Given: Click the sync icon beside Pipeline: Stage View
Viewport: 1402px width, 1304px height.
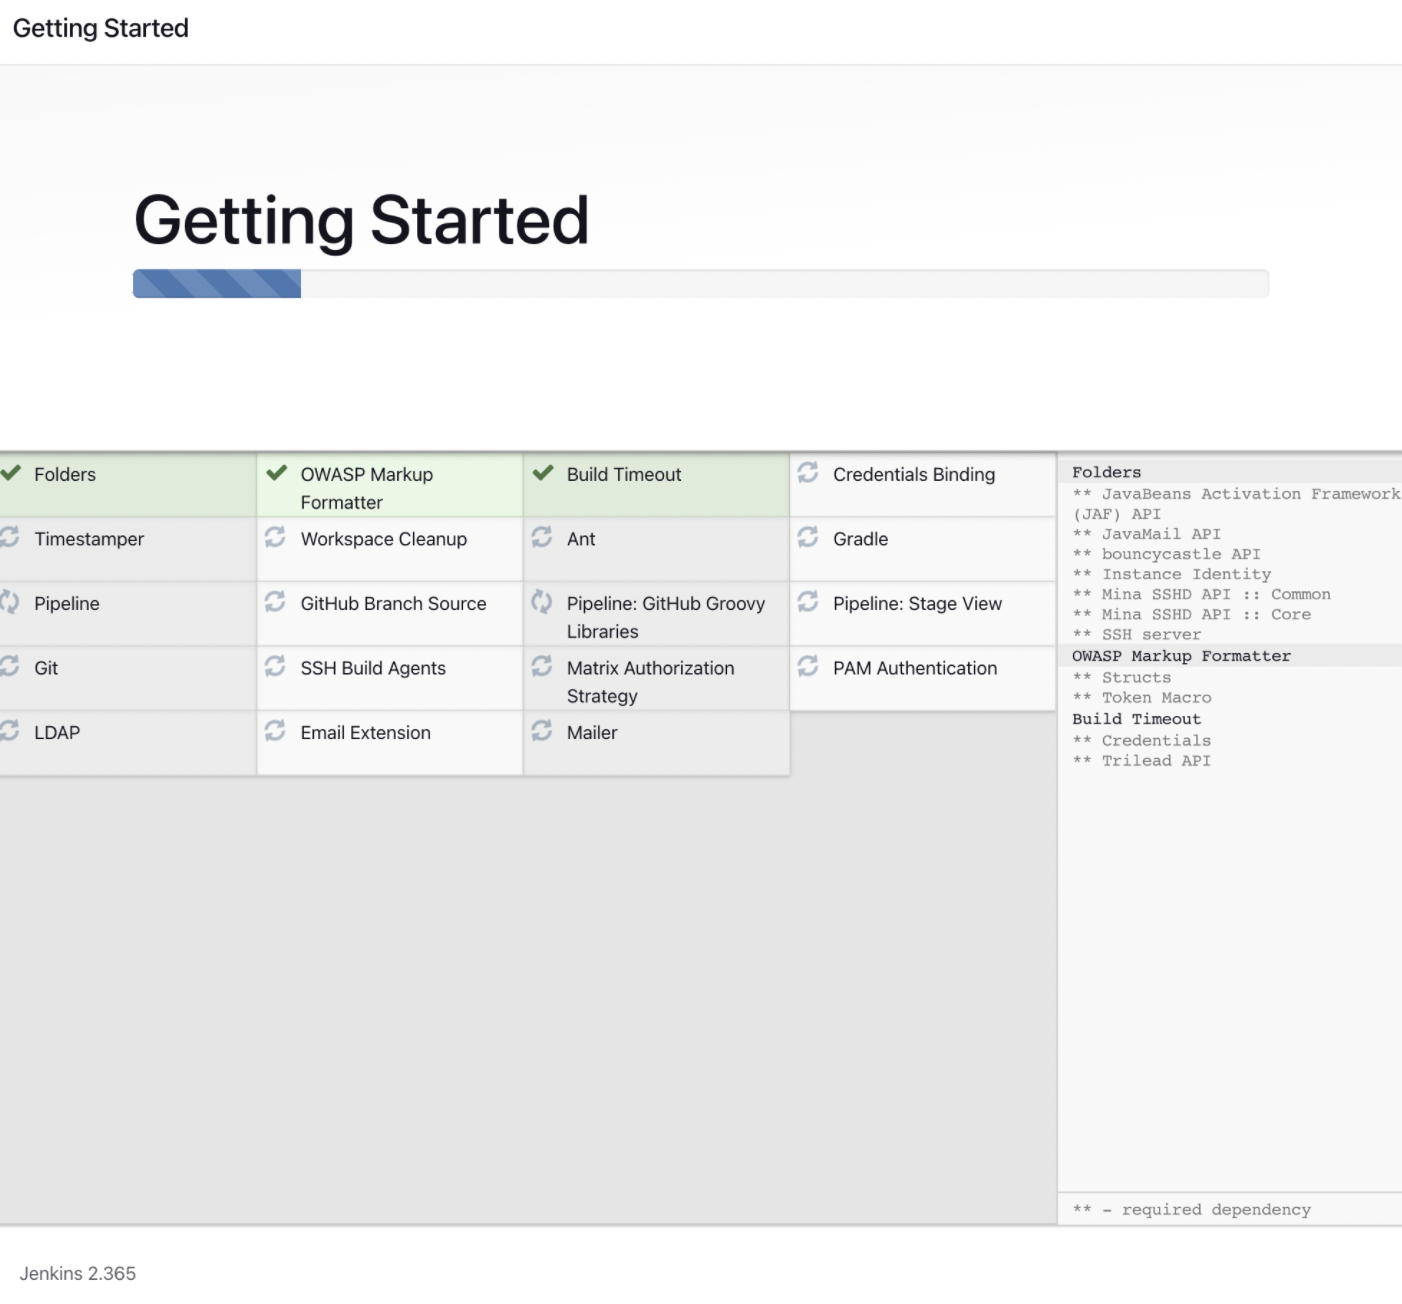Looking at the screenshot, I should point(808,601).
